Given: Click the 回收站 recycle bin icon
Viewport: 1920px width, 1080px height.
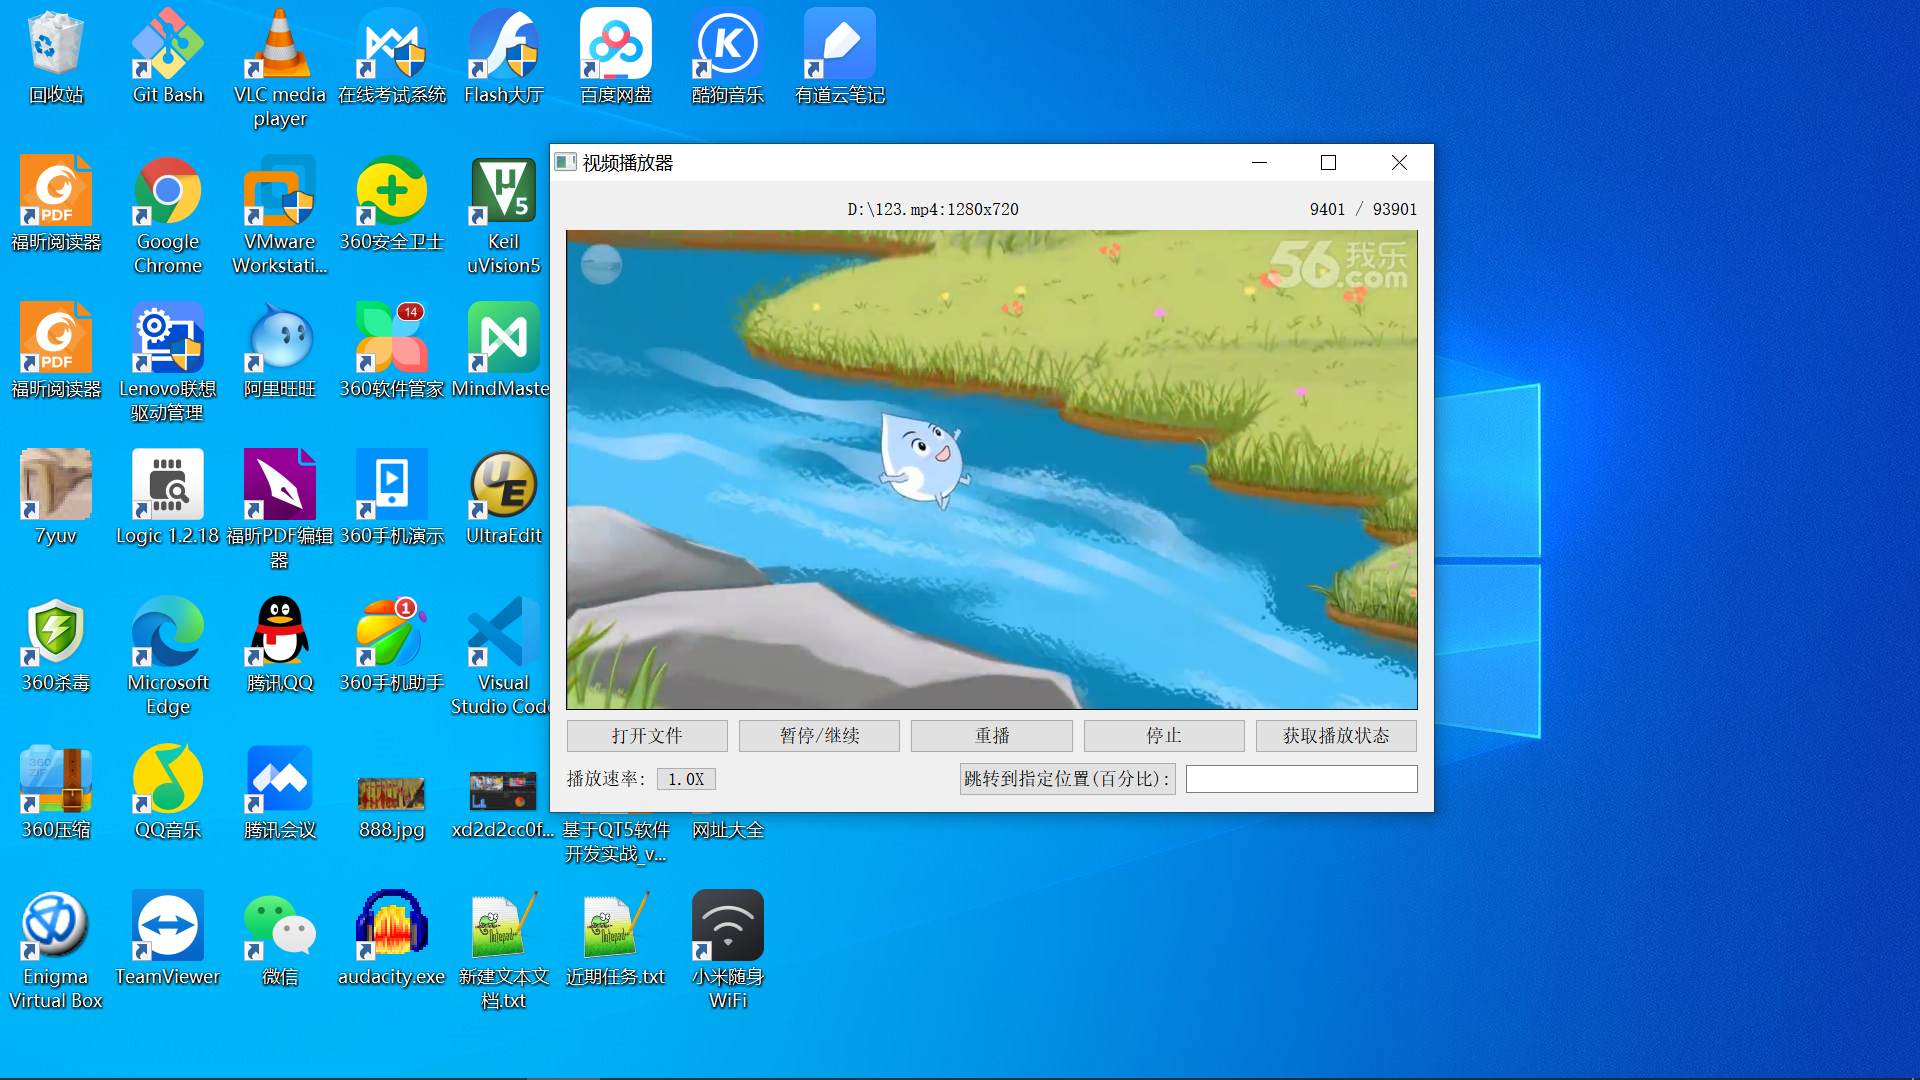Looking at the screenshot, I should click(x=56, y=46).
